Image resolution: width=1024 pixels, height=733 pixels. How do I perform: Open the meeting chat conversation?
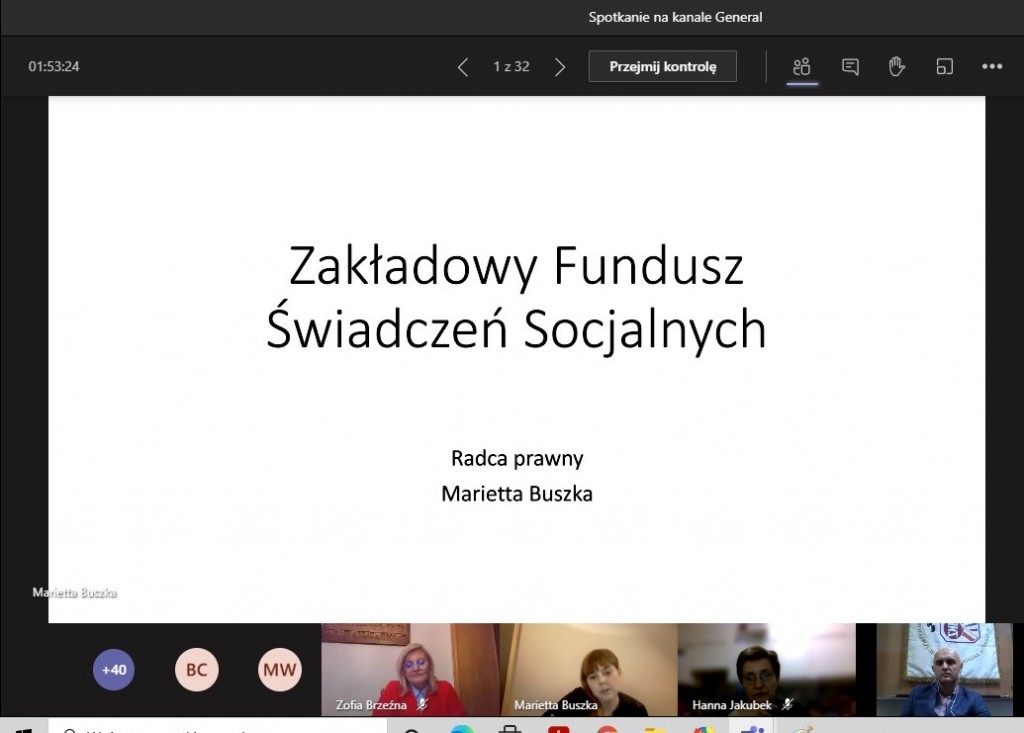[x=849, y=66]
